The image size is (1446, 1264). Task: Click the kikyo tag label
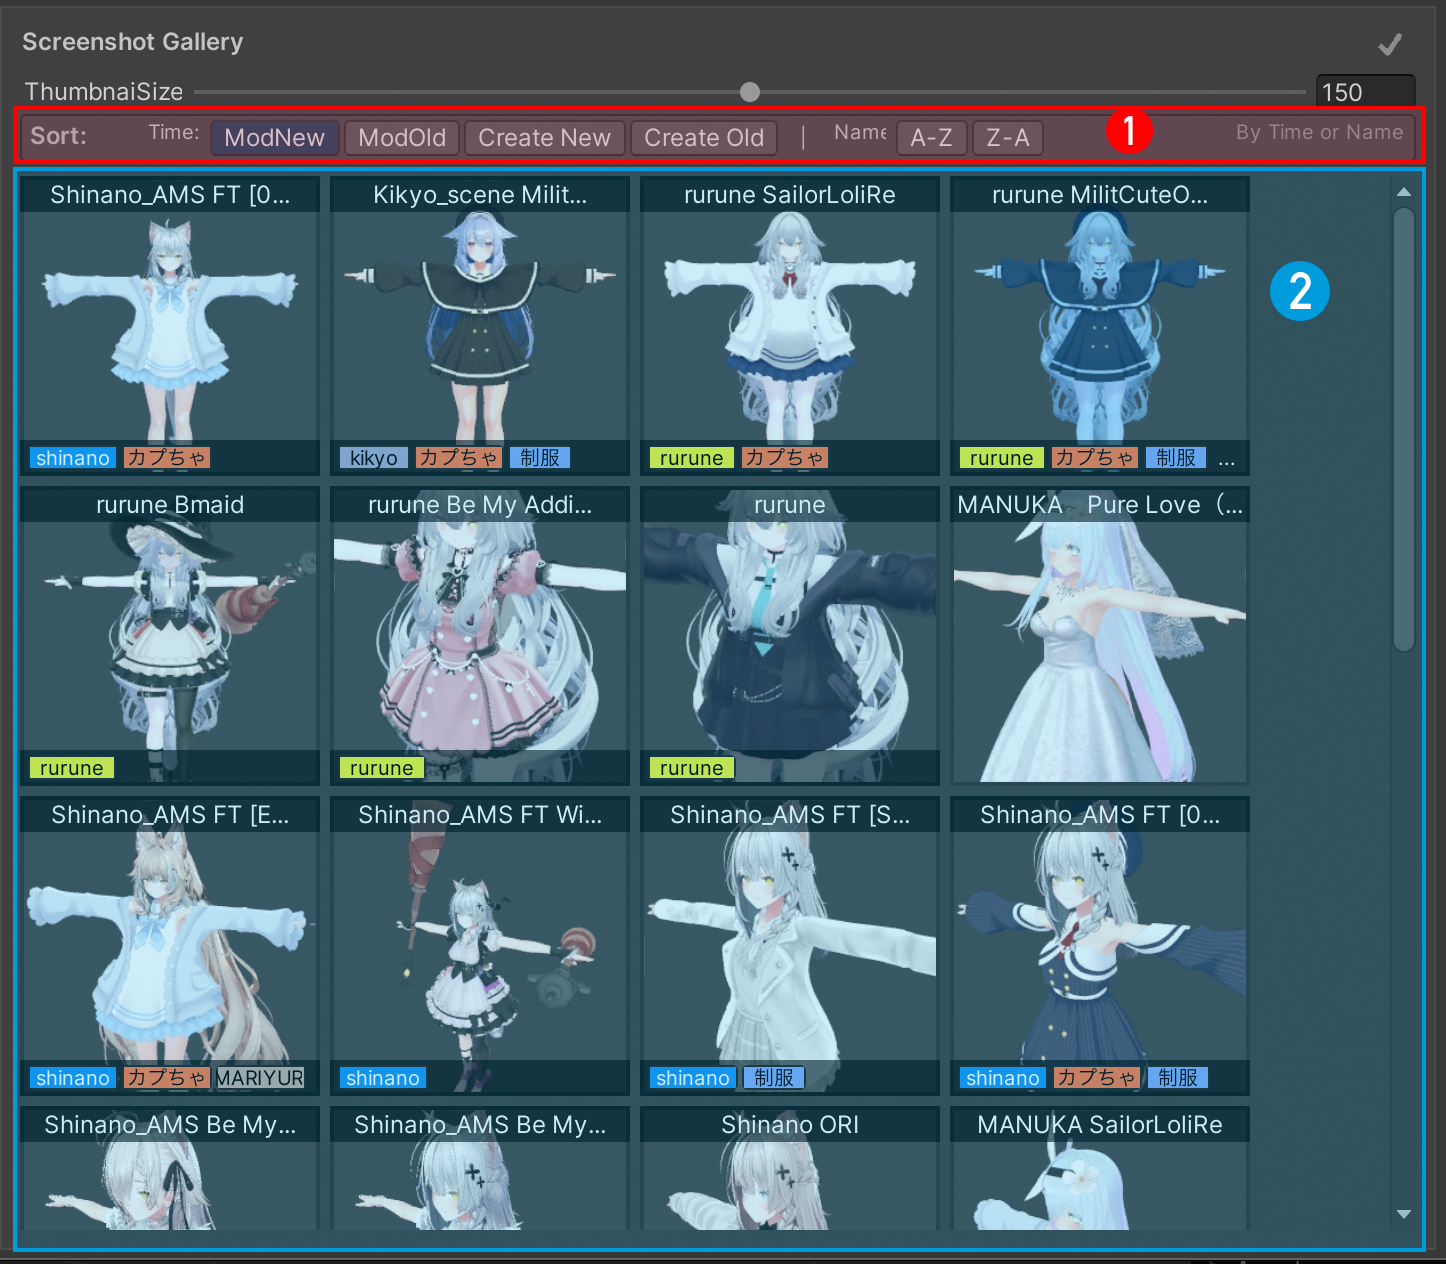373,458
